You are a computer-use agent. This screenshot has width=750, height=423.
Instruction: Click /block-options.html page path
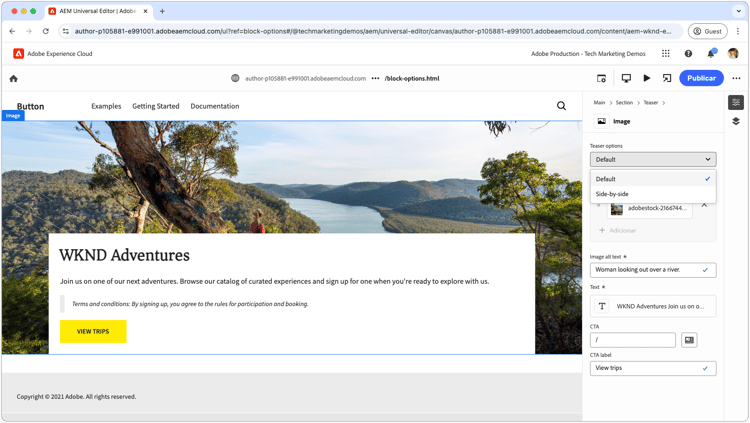[x=412, y=78]
